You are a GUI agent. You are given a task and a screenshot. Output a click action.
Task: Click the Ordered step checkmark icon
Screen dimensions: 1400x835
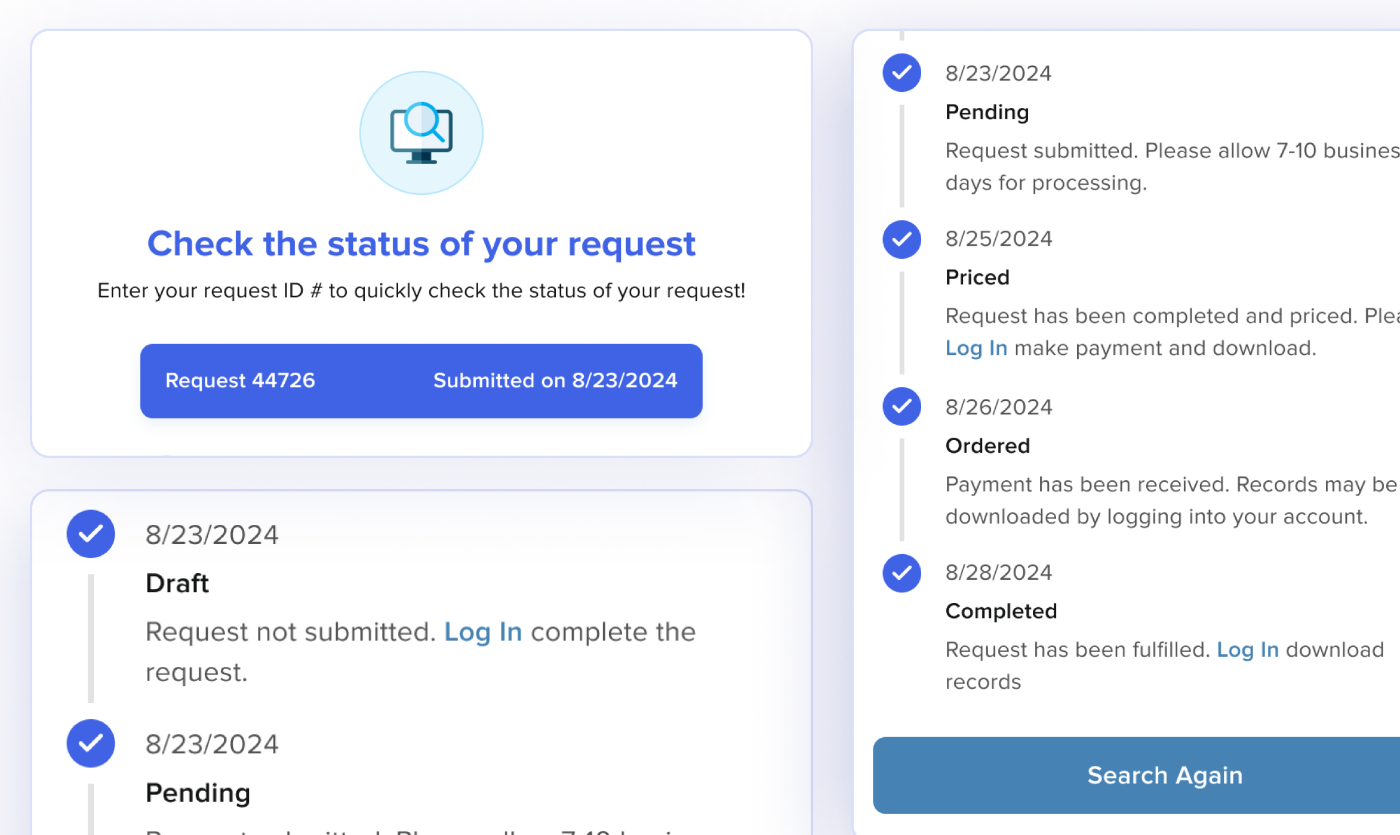(x=902, y=406)
